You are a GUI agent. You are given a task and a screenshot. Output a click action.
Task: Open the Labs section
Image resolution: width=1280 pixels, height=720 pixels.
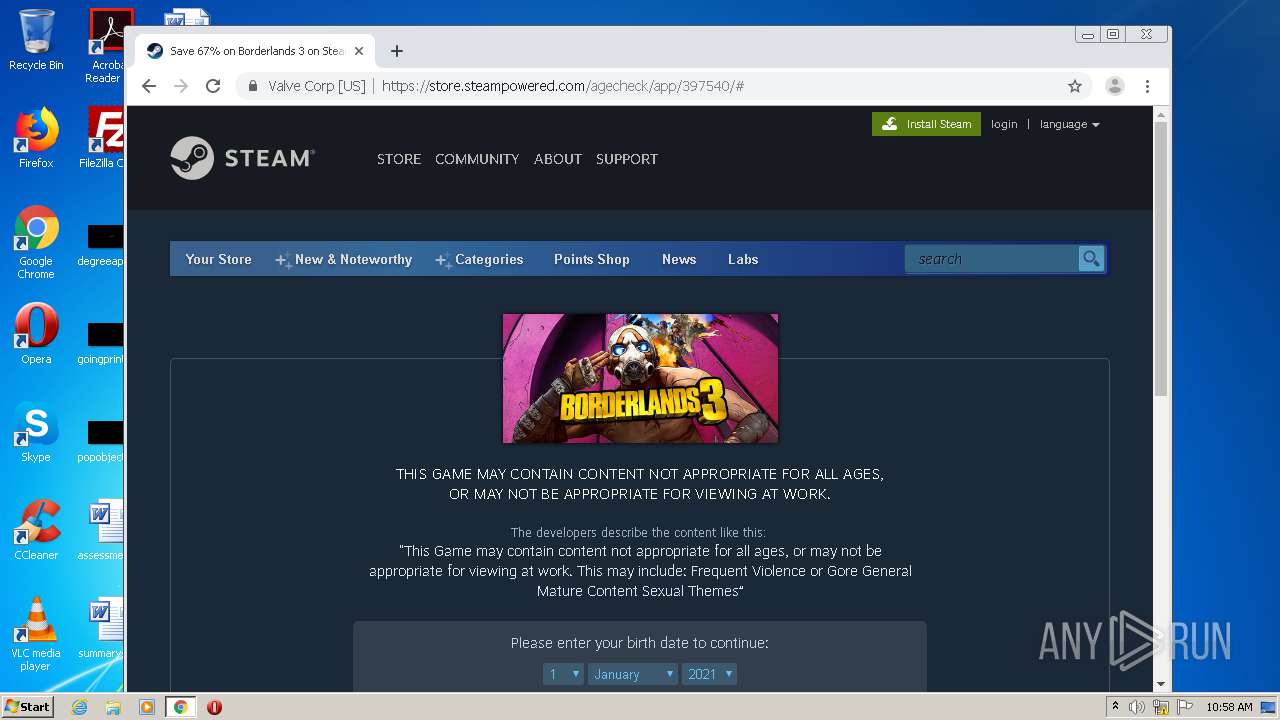743,259
